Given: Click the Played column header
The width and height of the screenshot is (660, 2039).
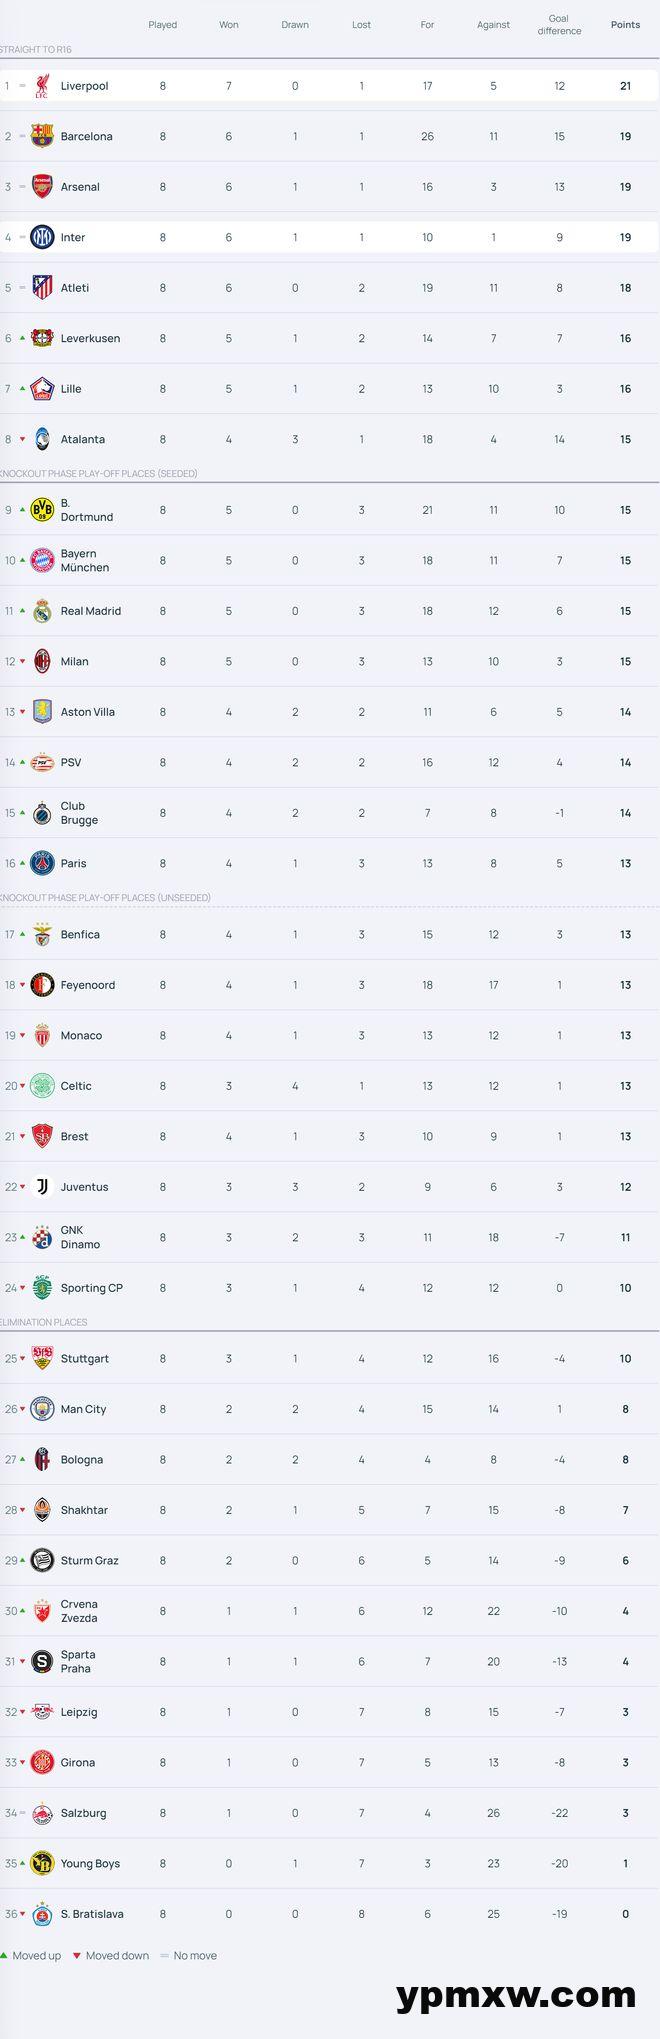Looking at the screenshot, I should pos(163,25).
